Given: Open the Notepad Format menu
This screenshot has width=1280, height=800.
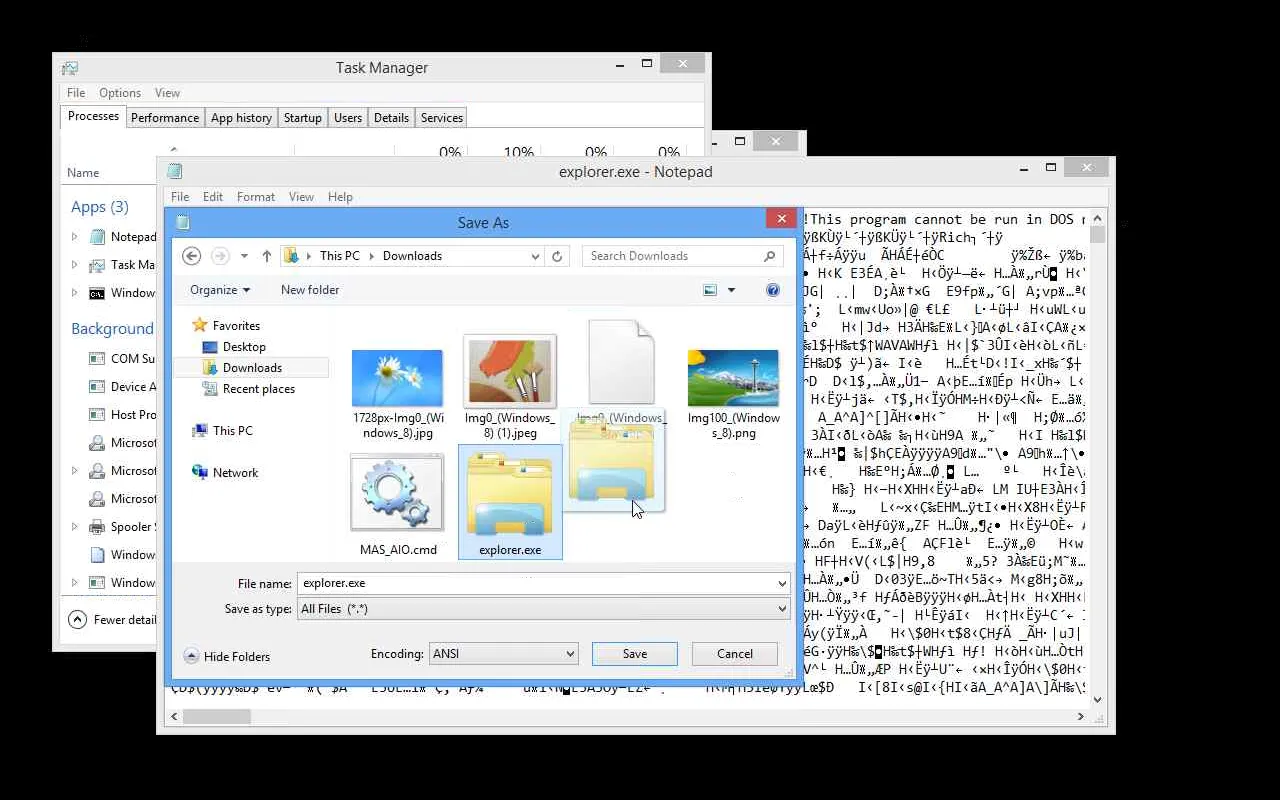Looking at the screenshot, I should pyautogui.click(x=256, y=197).
